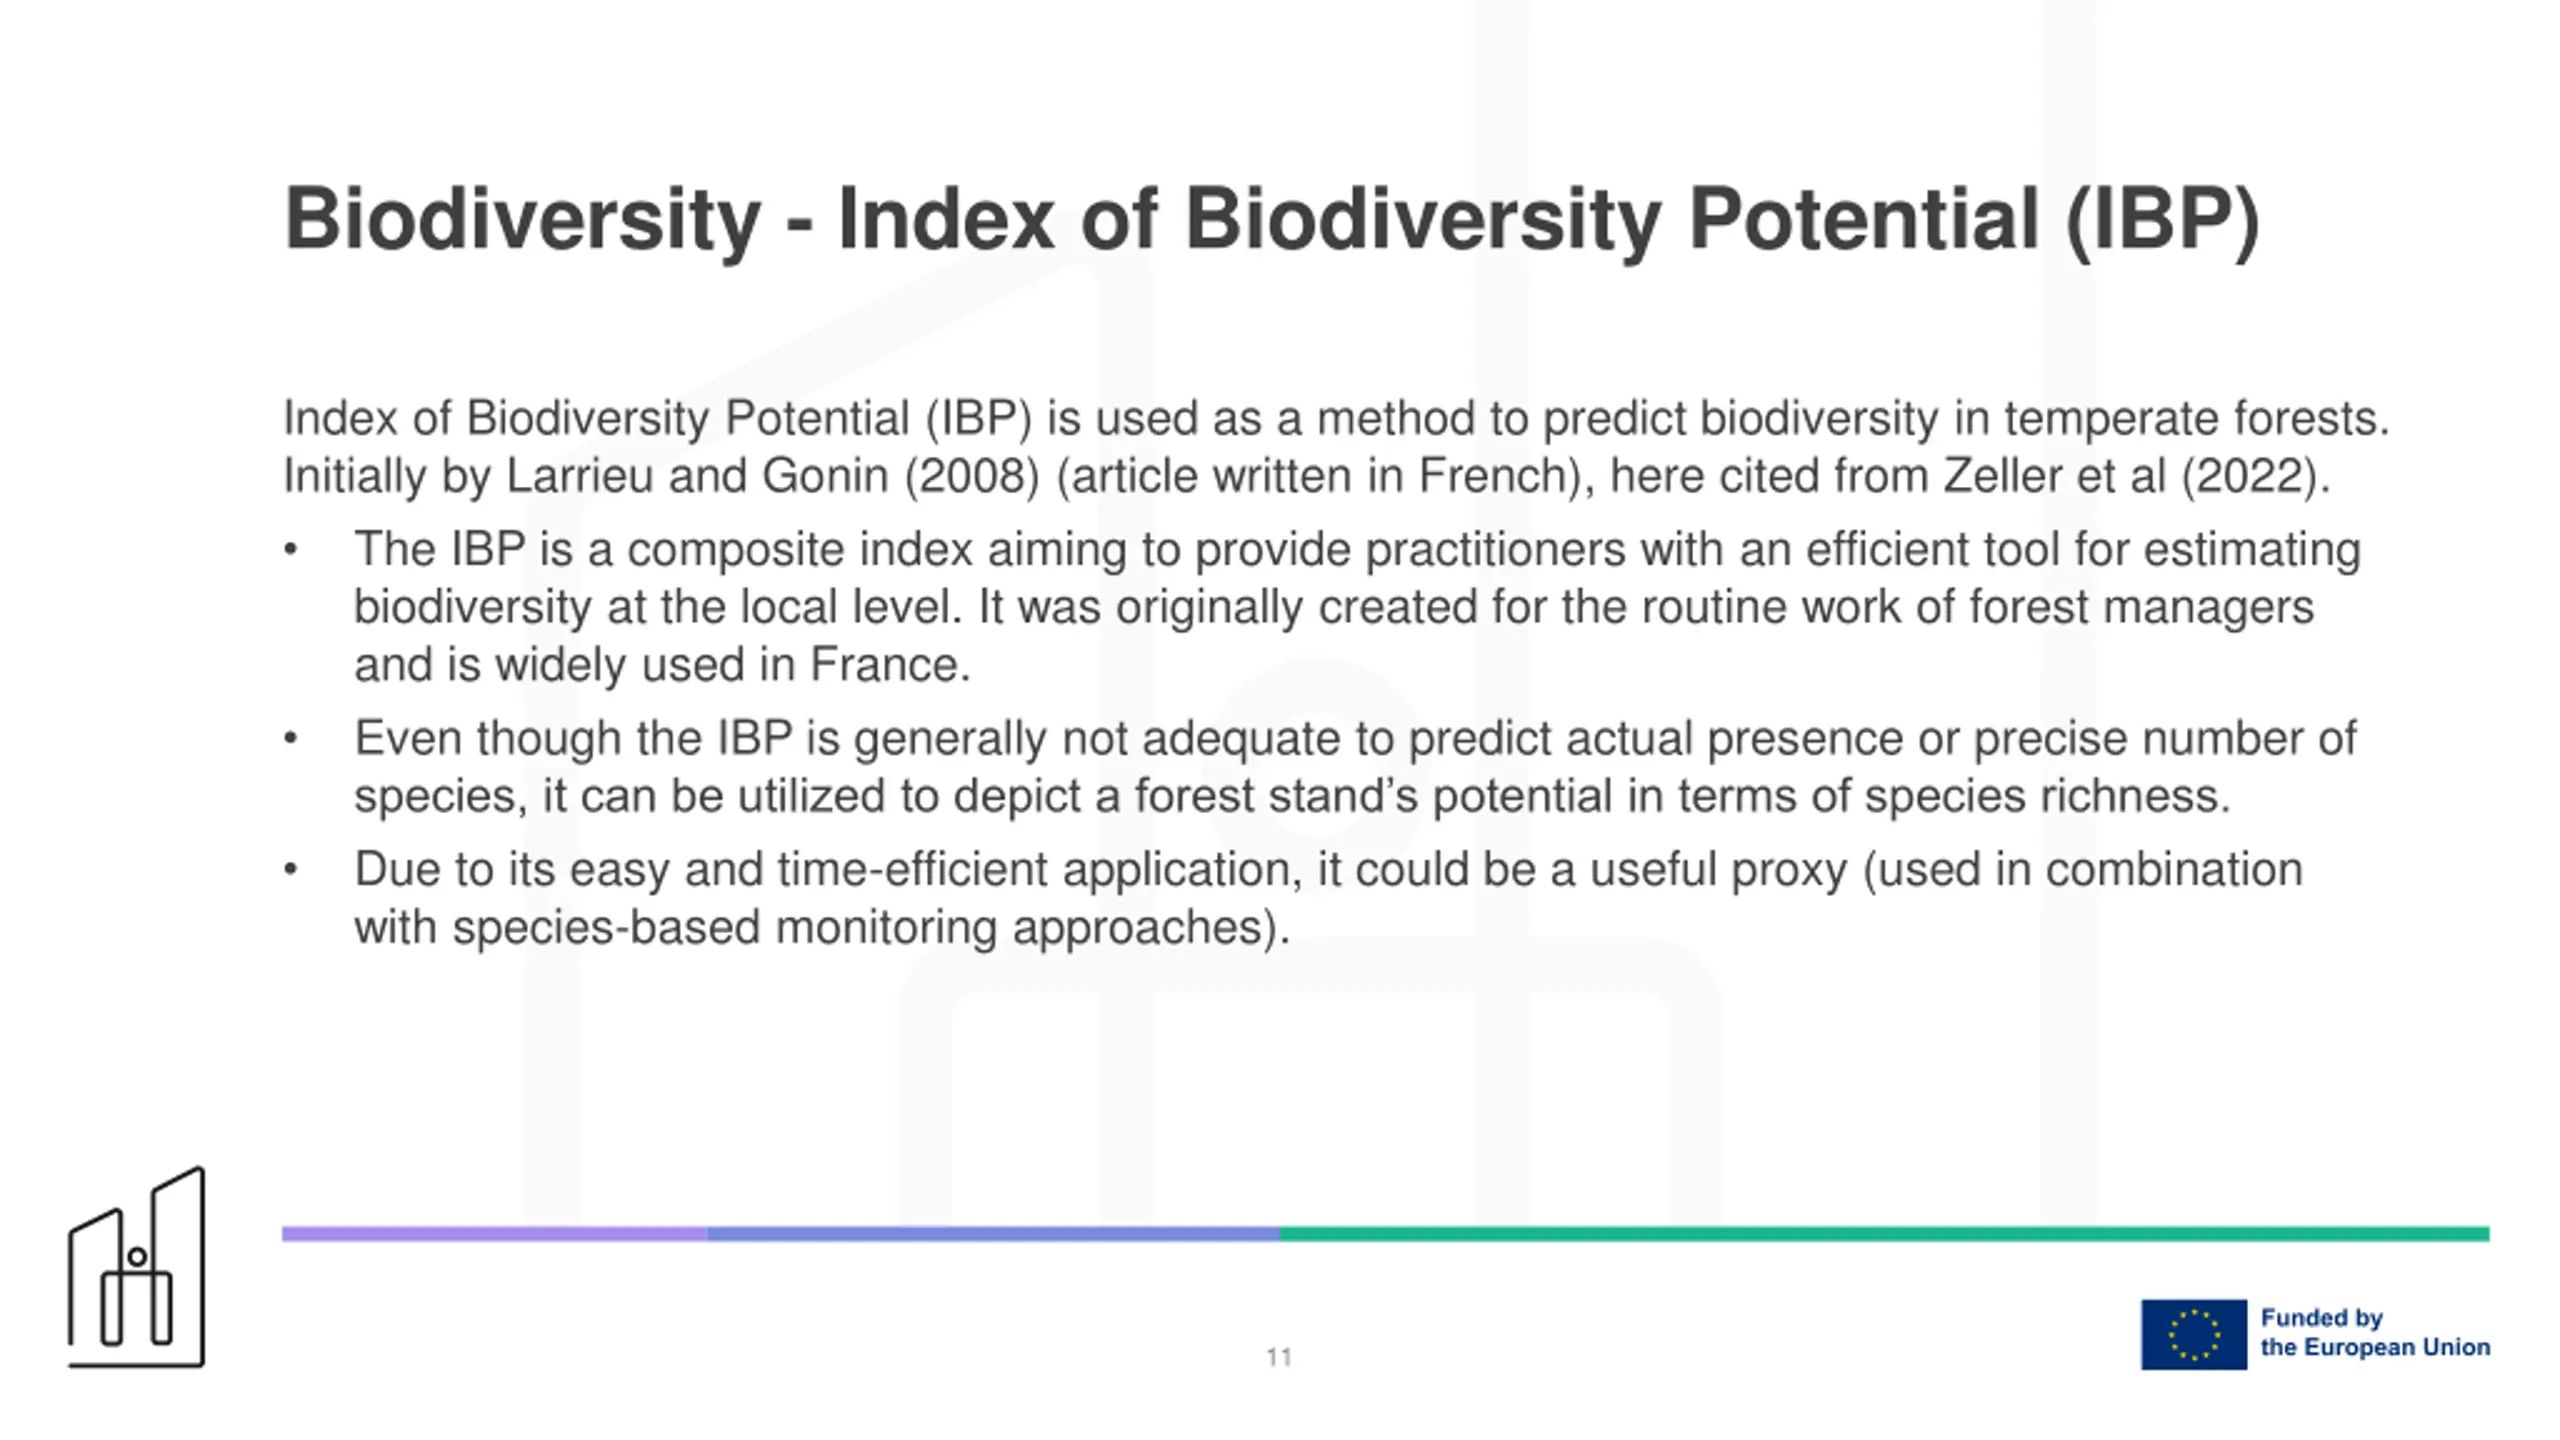This screenshot has width=2560, height=1440.
Task: Click the first bullet point marker
Action: (291, 550)
